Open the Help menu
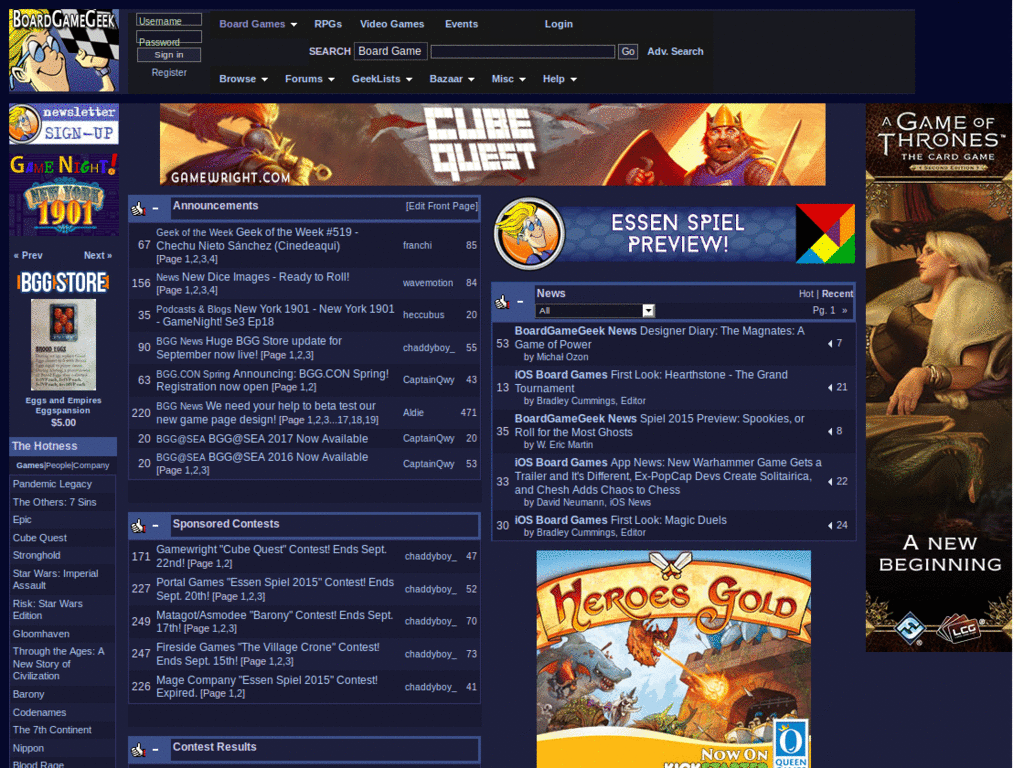Screen dimensions: 1024x768 point(560,79)
